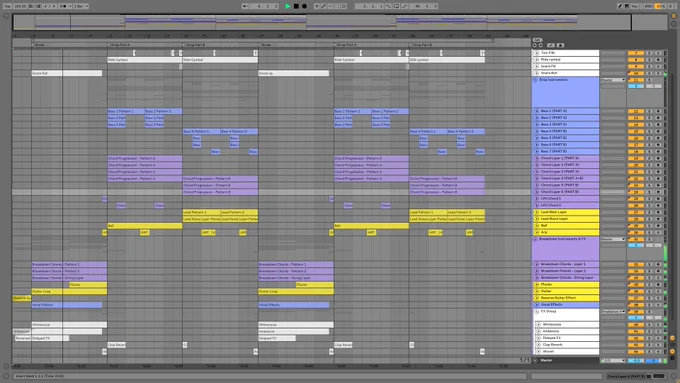Open Drop Instruments output routing dropdown
The height and width of the screenshot is (383, 680).
tap(613, 80)
